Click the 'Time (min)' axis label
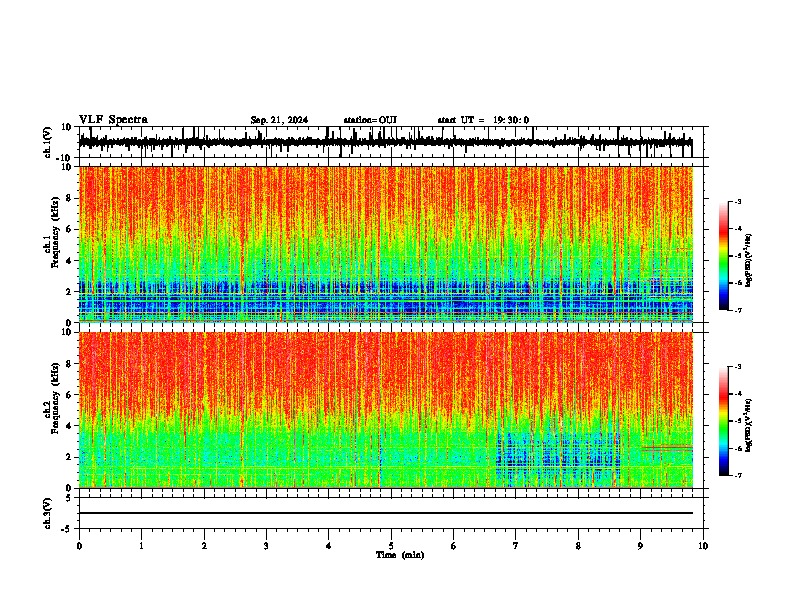 coord(400,555)
